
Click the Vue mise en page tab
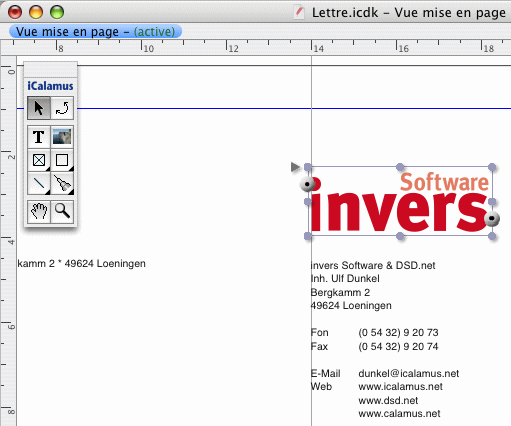[95, 32]
